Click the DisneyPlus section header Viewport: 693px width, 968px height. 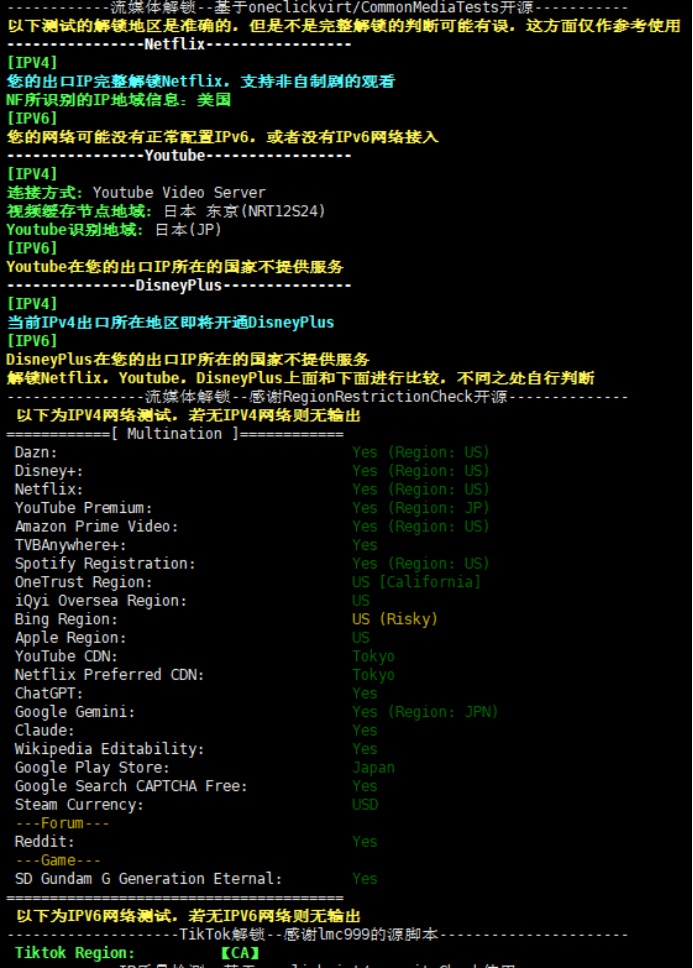point(179,285)
